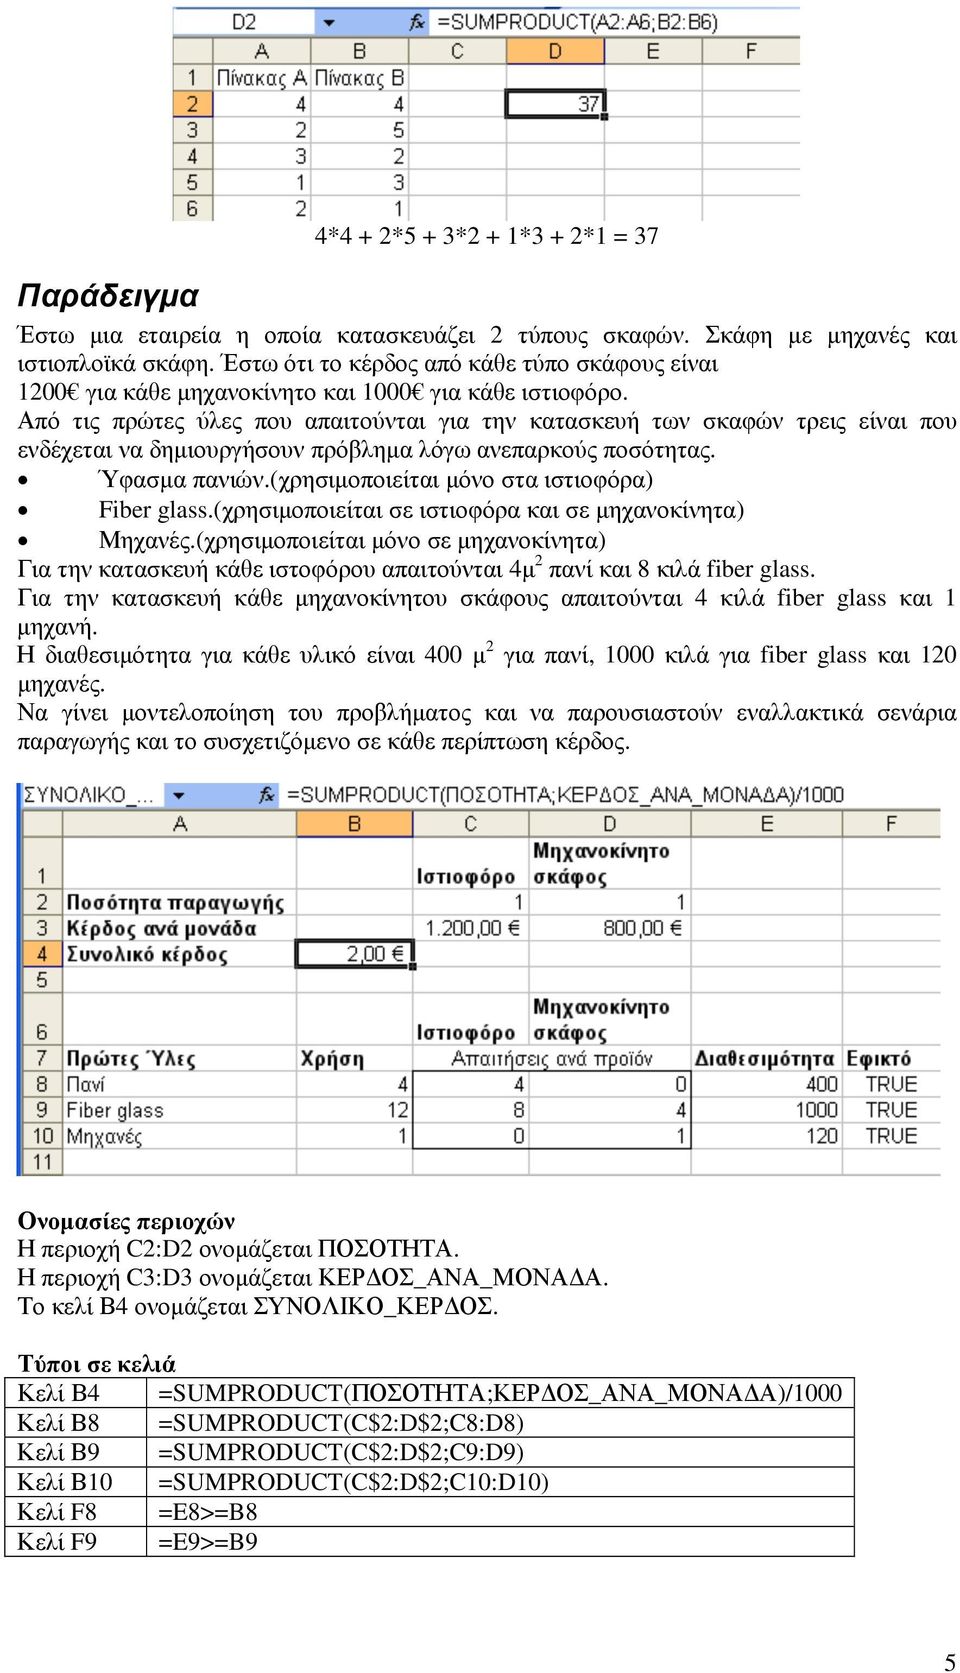This screenshot has width=960, height=1673.
Task: Click the Πρώτες Ύλες header cell
Action: click(180, 1058)
